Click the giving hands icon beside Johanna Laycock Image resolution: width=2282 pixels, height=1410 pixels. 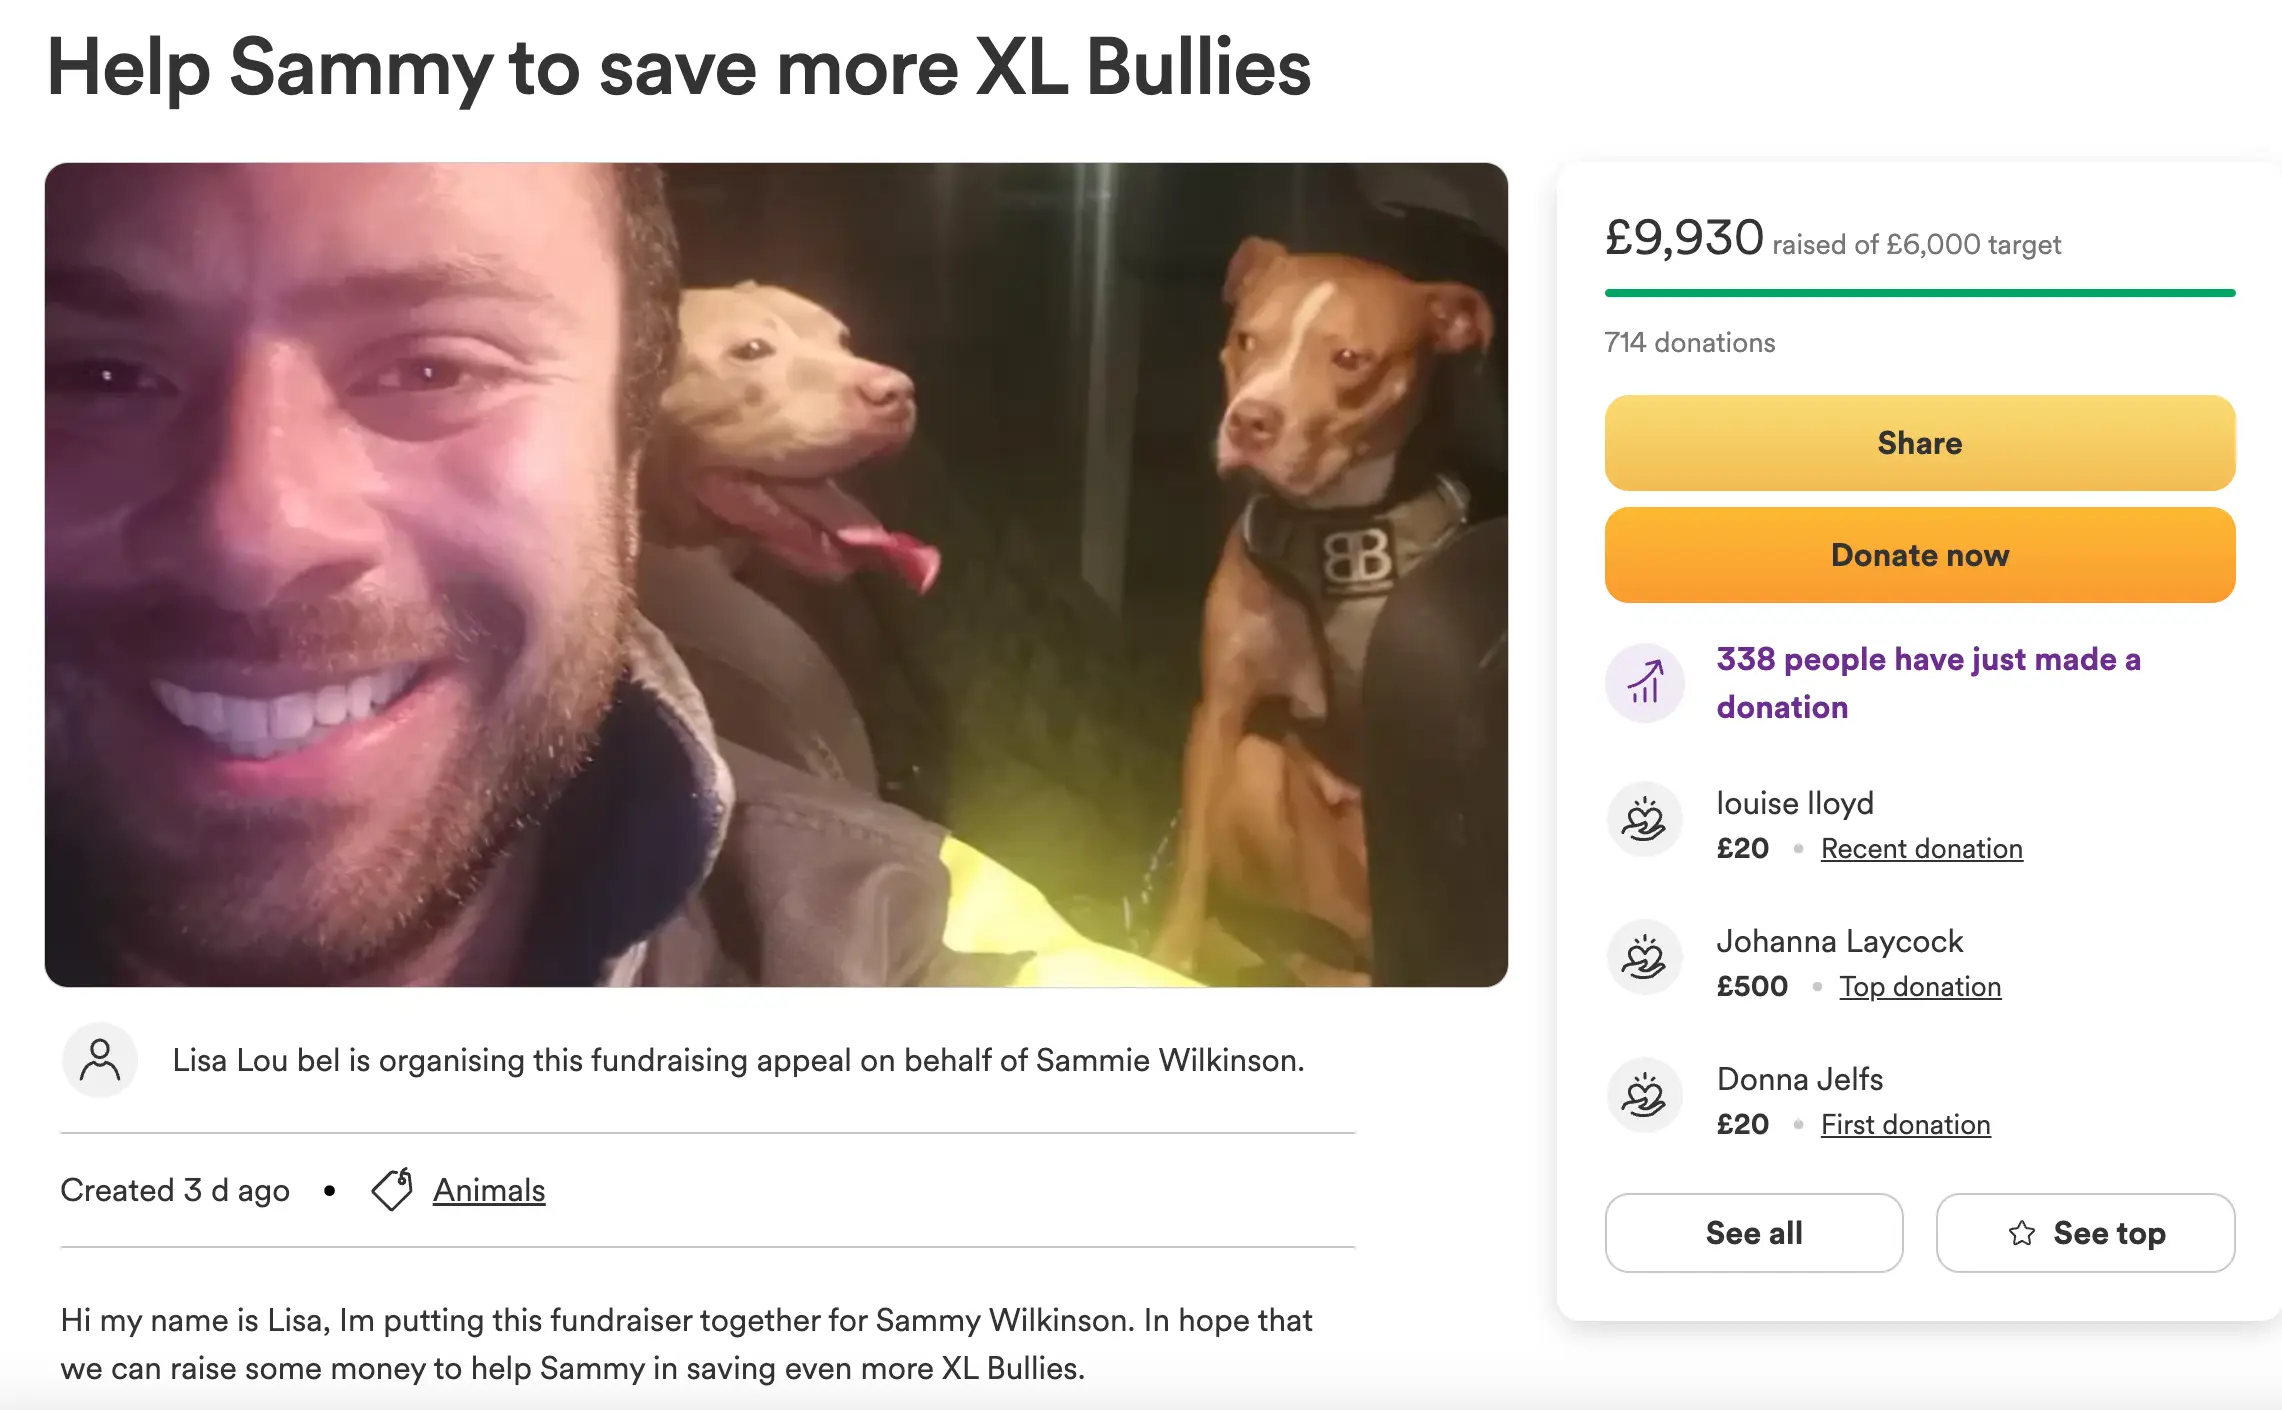[x=1643, y=958]
